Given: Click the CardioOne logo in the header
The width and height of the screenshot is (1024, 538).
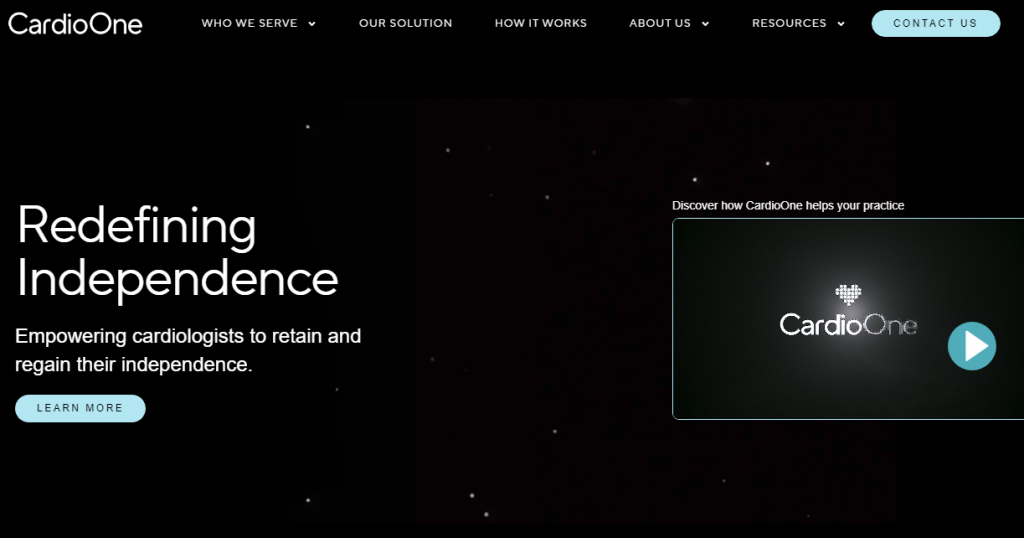Looking at the screenshot, I should (x=75, y=23).
